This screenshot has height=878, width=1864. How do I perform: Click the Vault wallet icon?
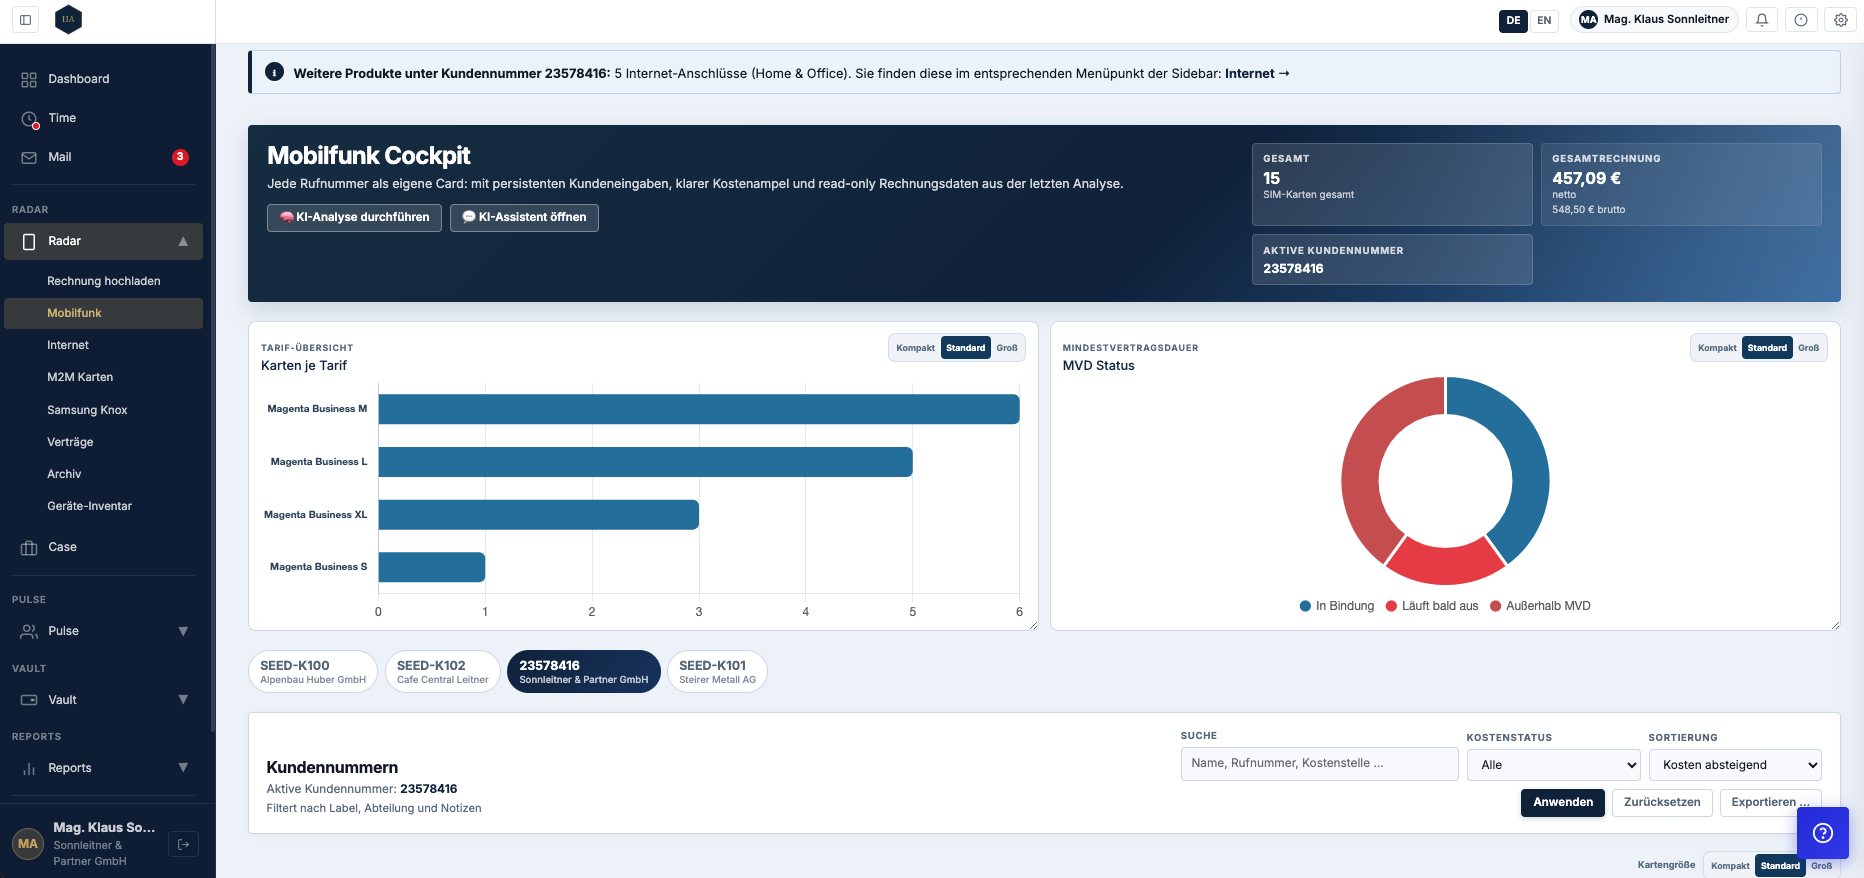point(29,700)
